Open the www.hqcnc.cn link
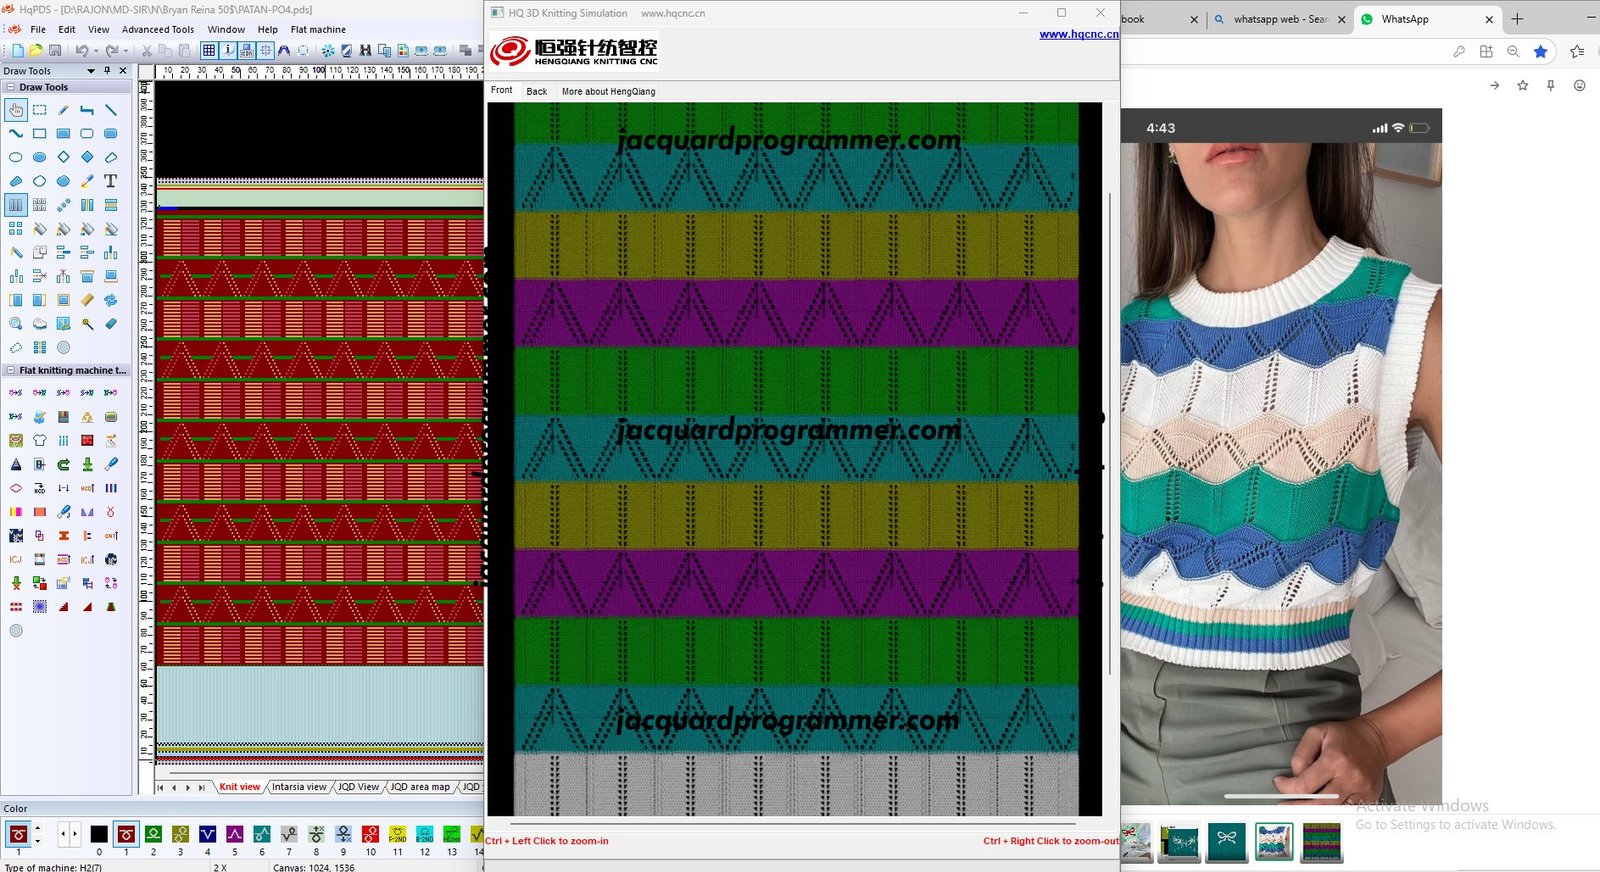The height and width of the screenshot is (872, 1600). coord(1078,34)
